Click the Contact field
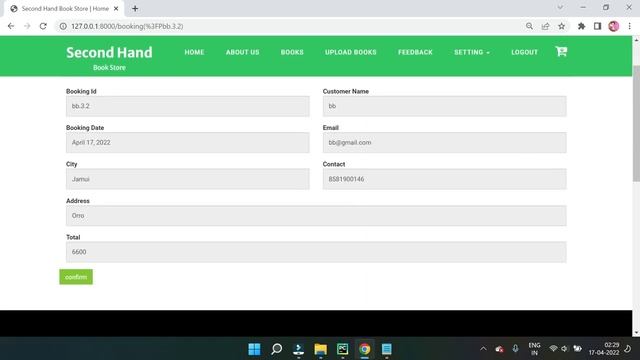Screen dimensions: 640x360 [x=444, y=179]
